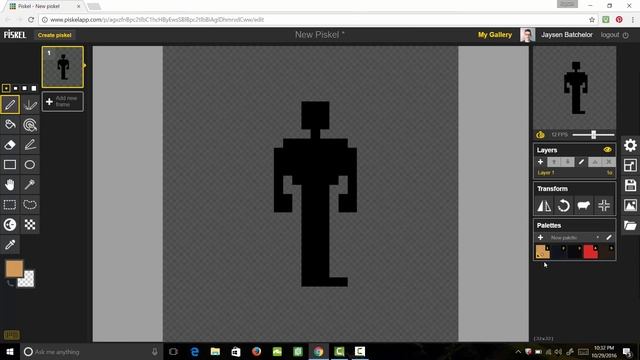
Task: Click the sheep clone layer icon
Action: [x=584, y=206]
